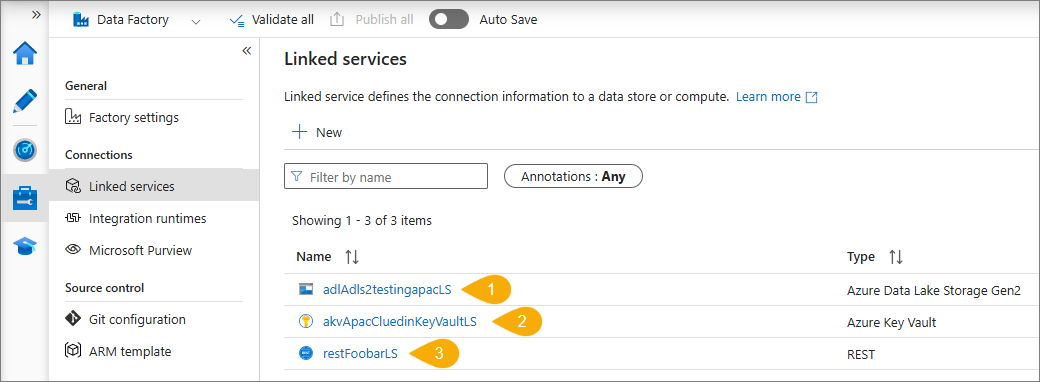Open restFoobarLS linked service
The height and width of the screenshot is (382, 1040).
[360, 353]
